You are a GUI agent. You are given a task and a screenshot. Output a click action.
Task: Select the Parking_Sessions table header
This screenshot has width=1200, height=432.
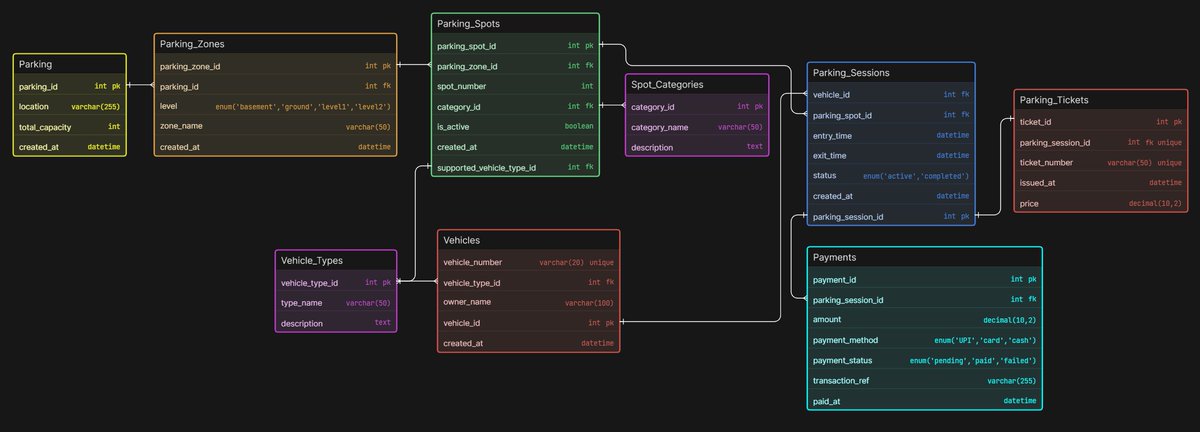click(891, 73)
